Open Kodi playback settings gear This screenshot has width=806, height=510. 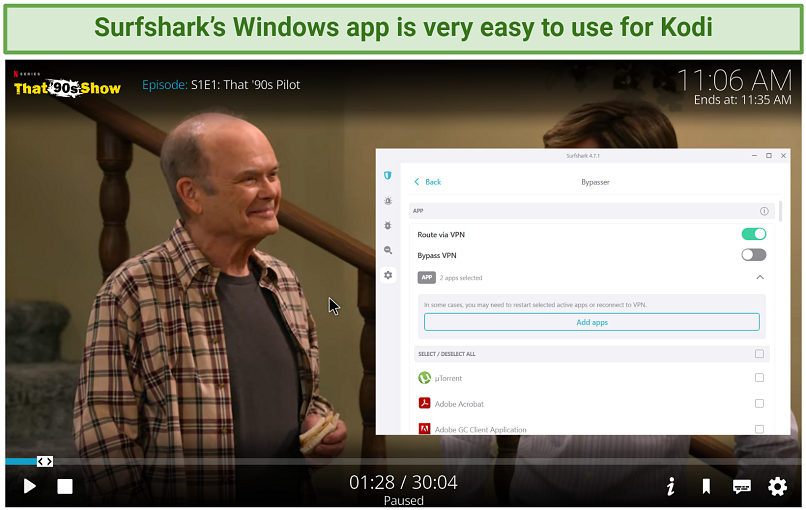[x=777, y=486]
